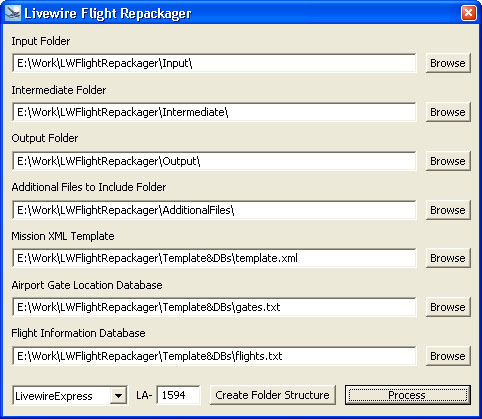The height and width of the screenshot is (419, 482).
Task: Start the Process button
Action: point(408,395)
